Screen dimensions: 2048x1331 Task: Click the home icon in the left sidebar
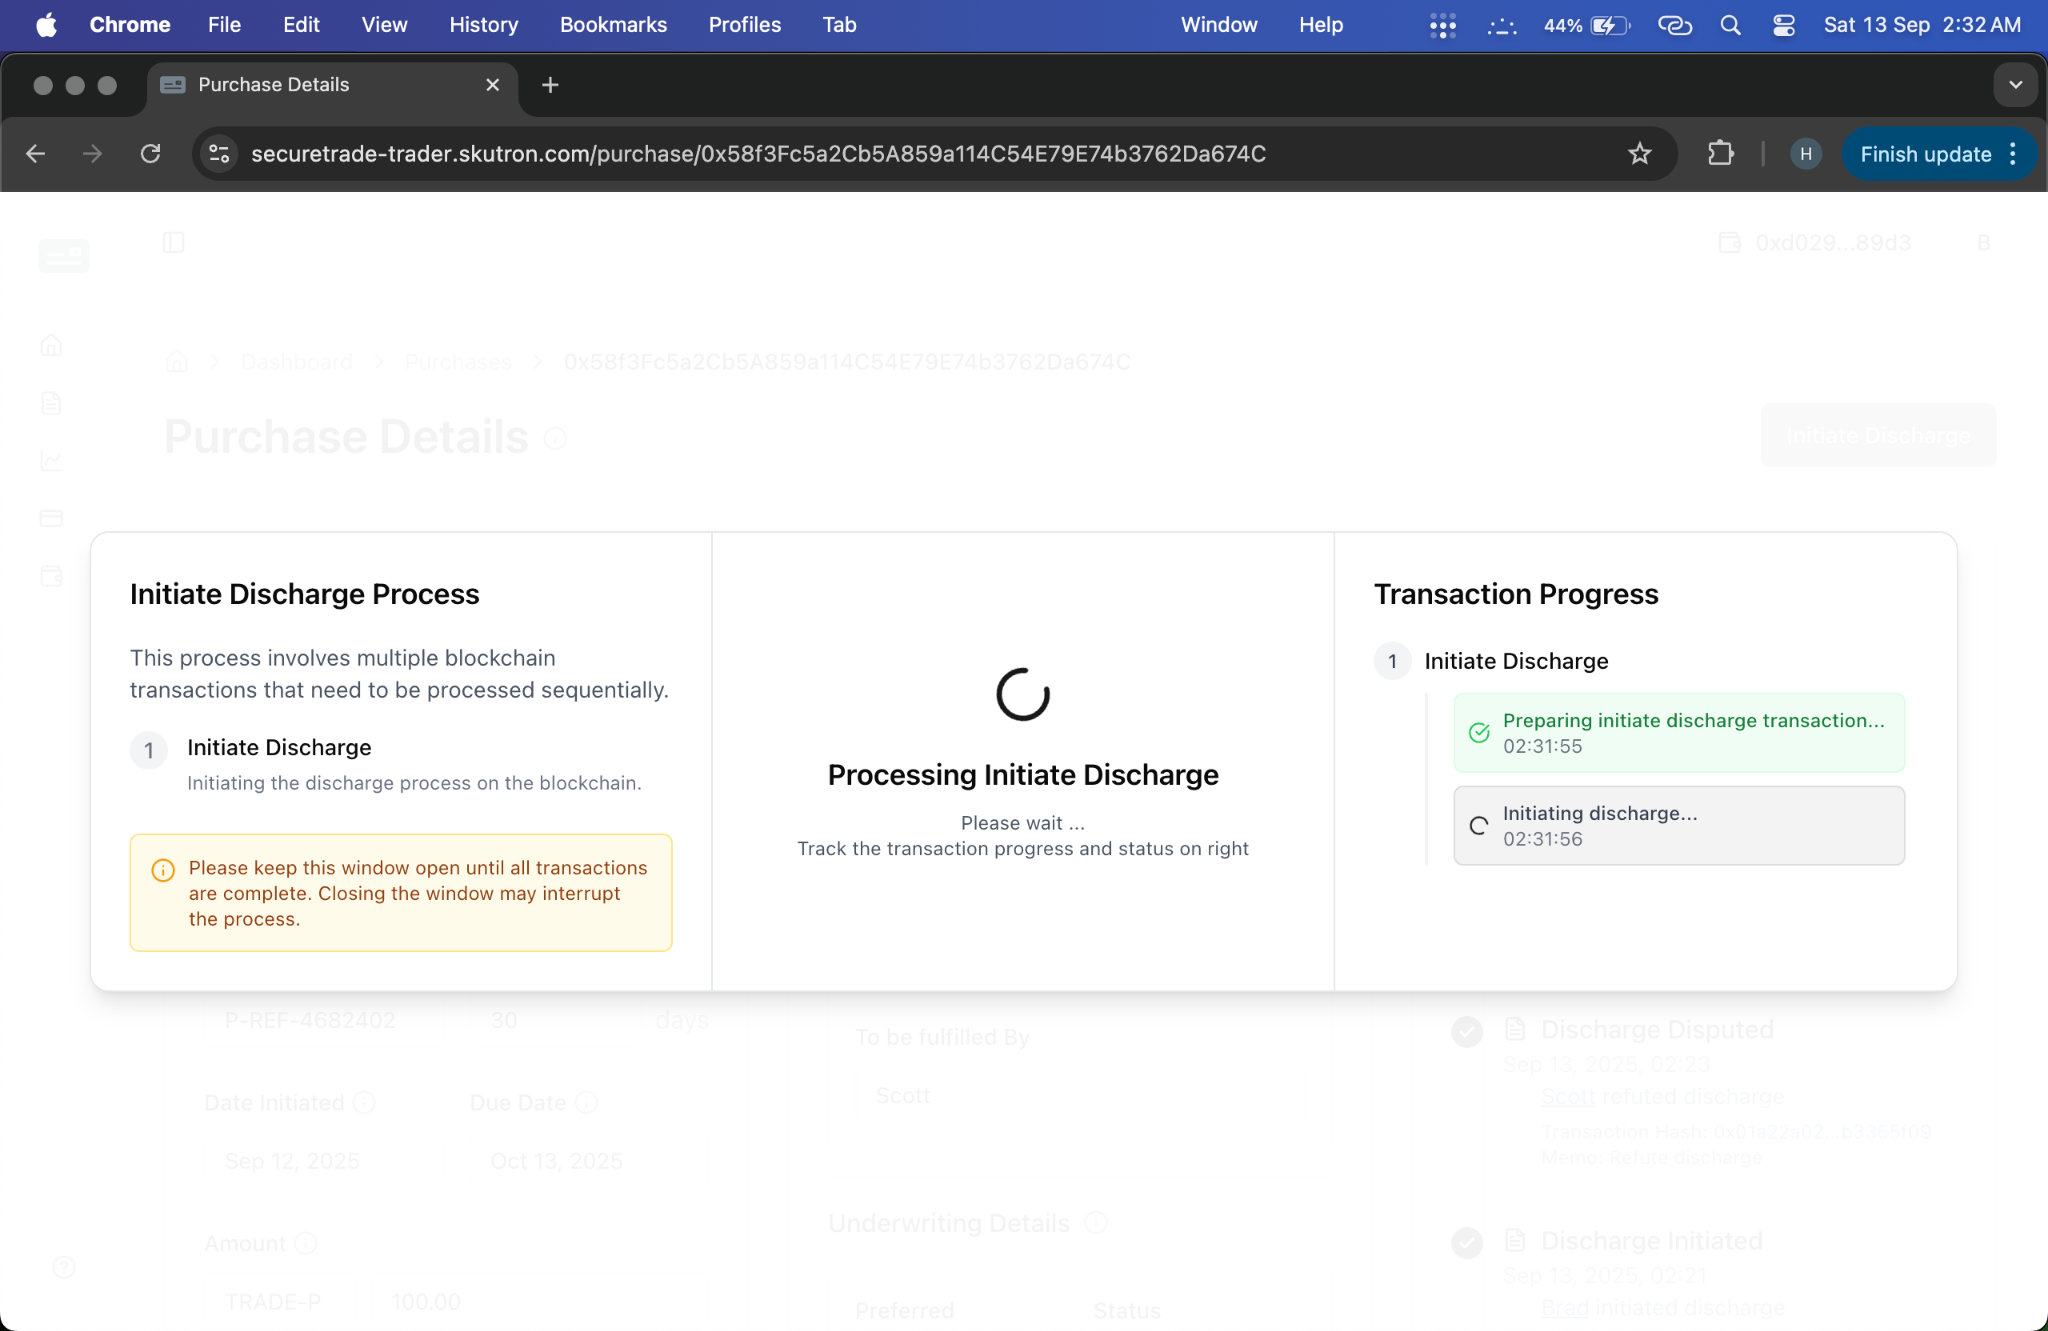(52, 346)
